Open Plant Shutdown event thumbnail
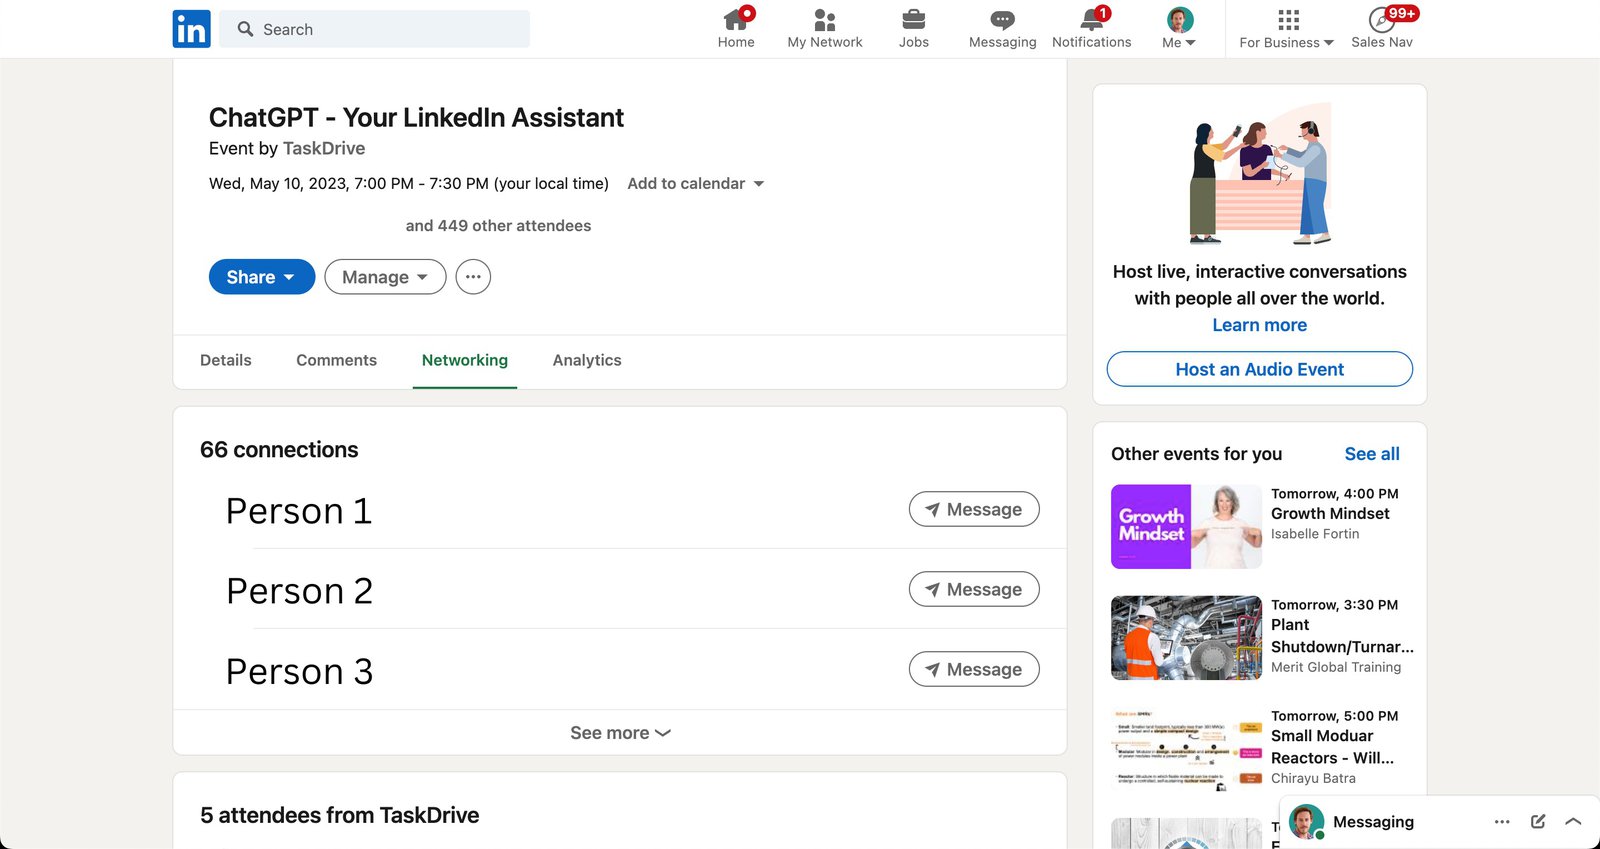Screen dimensions: 1600x849 [x=1186, y=638]
